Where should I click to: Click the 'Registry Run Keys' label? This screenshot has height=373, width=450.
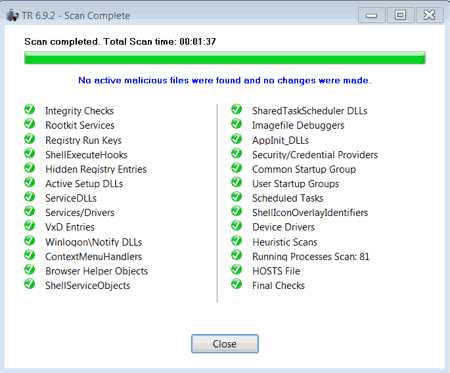pos(83,140)
